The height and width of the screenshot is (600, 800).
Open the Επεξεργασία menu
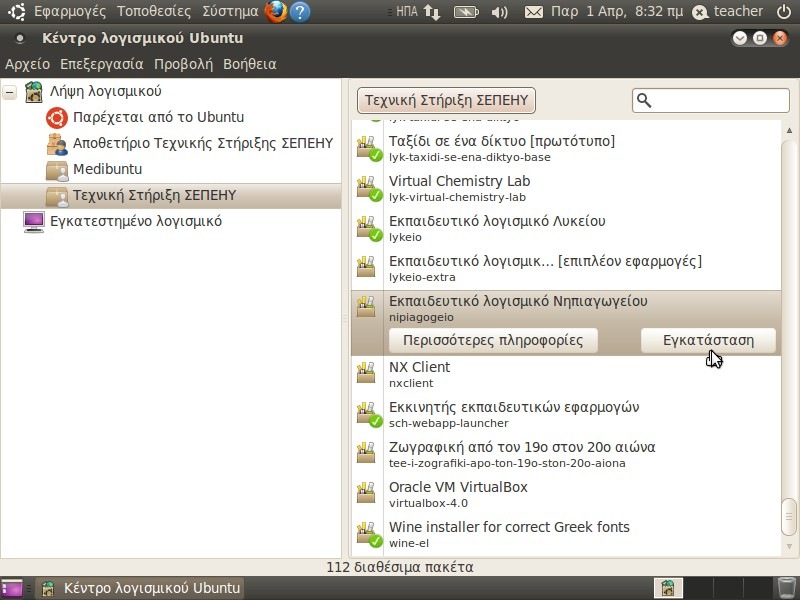(x=102, y=64)
